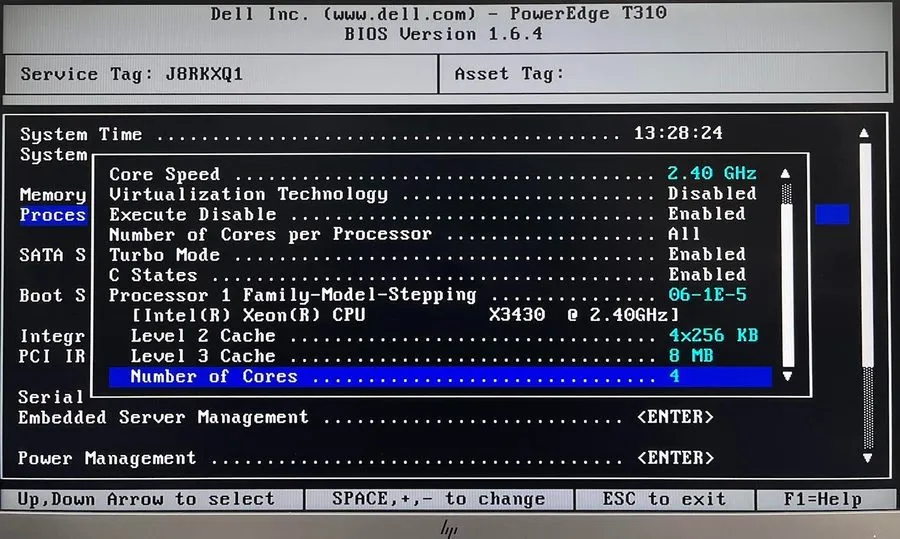Select Processor 1 Family-Model-Stepping row
Screen dimensions: 900x539
point(428,295)
